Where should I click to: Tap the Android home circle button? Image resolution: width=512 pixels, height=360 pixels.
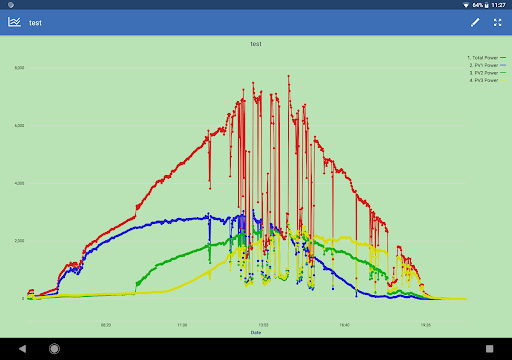(x=54, y=349)
